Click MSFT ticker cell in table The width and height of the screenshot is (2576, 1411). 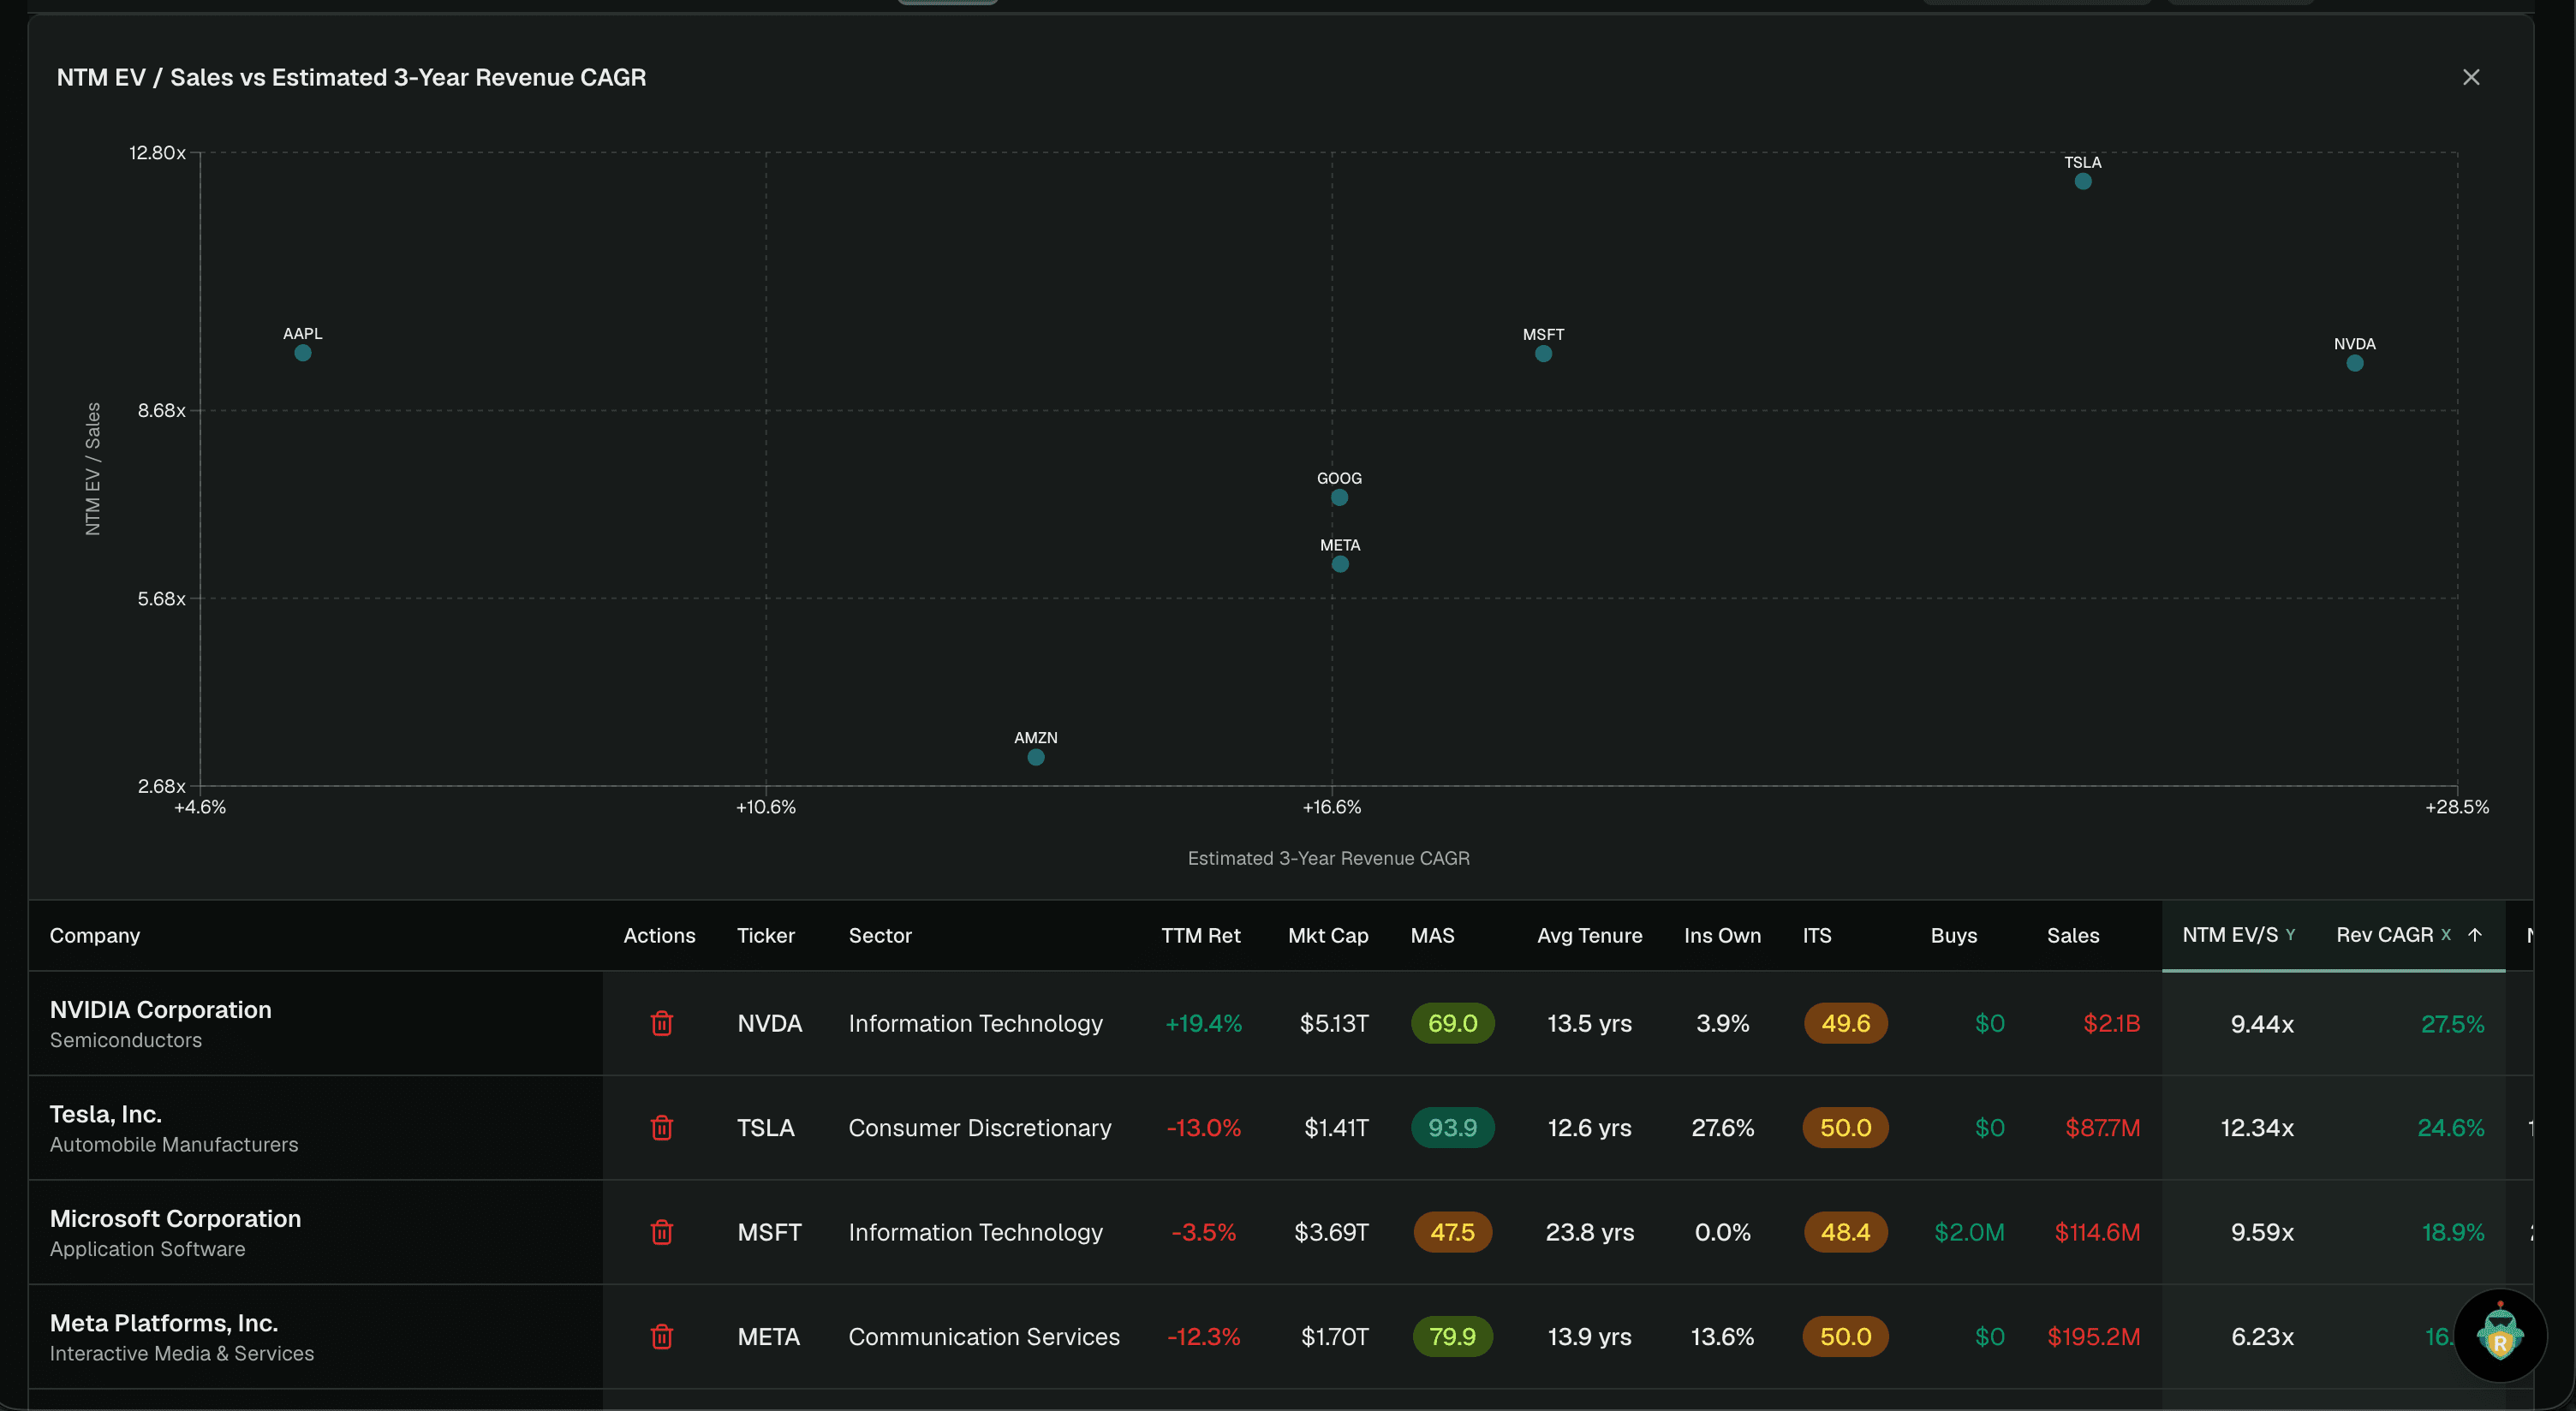pos(769,1232)
